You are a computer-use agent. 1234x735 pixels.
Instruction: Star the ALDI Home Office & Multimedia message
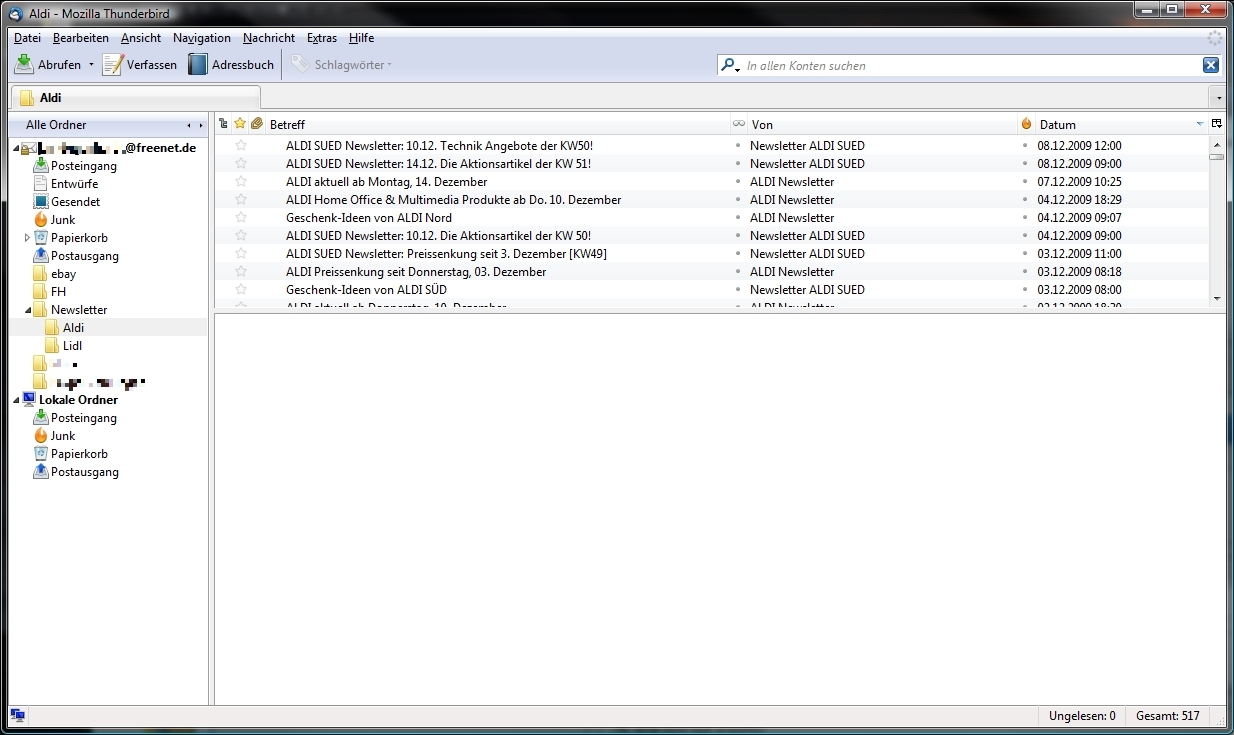(x=240, y=200)
